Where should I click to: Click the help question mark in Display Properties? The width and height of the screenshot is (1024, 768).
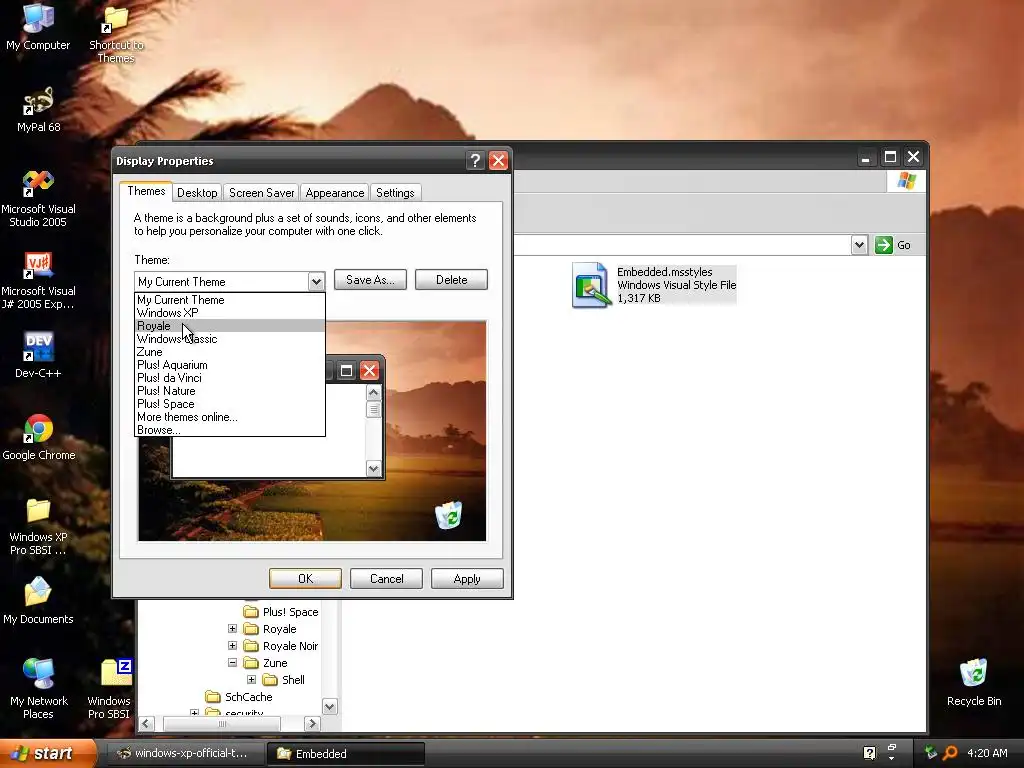point(475,161)
